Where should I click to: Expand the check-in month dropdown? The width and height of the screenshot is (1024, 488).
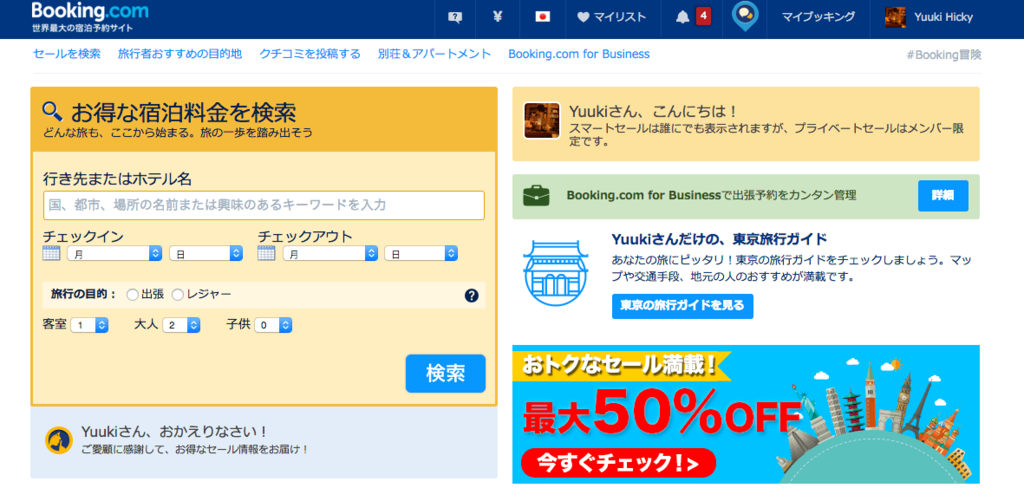pyautogui.click(x=114, y=253)
